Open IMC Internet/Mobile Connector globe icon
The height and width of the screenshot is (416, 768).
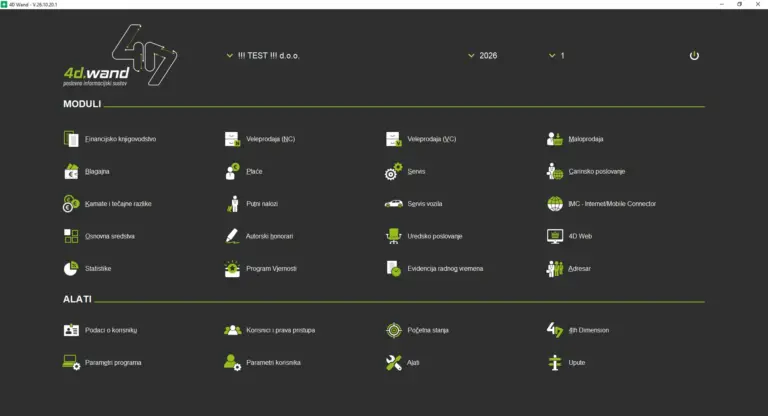554,204
